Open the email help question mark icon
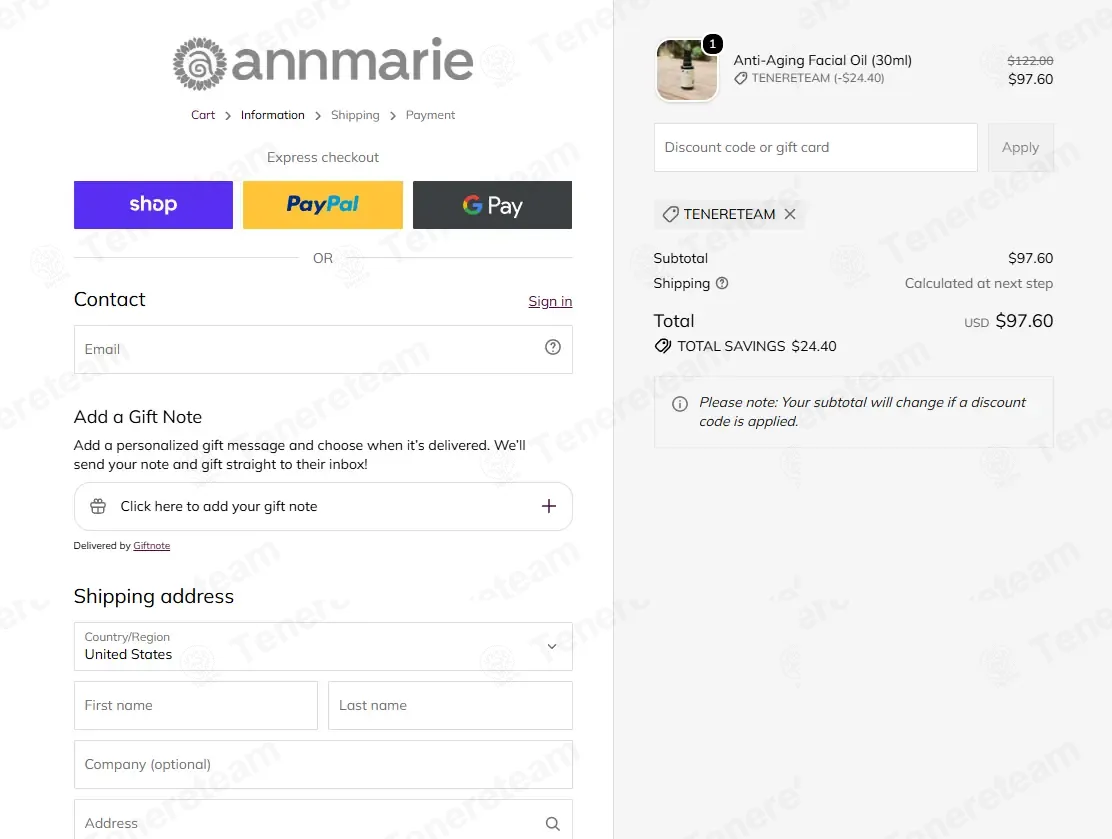The image size is (1112, 839). [x=552, y=347]
